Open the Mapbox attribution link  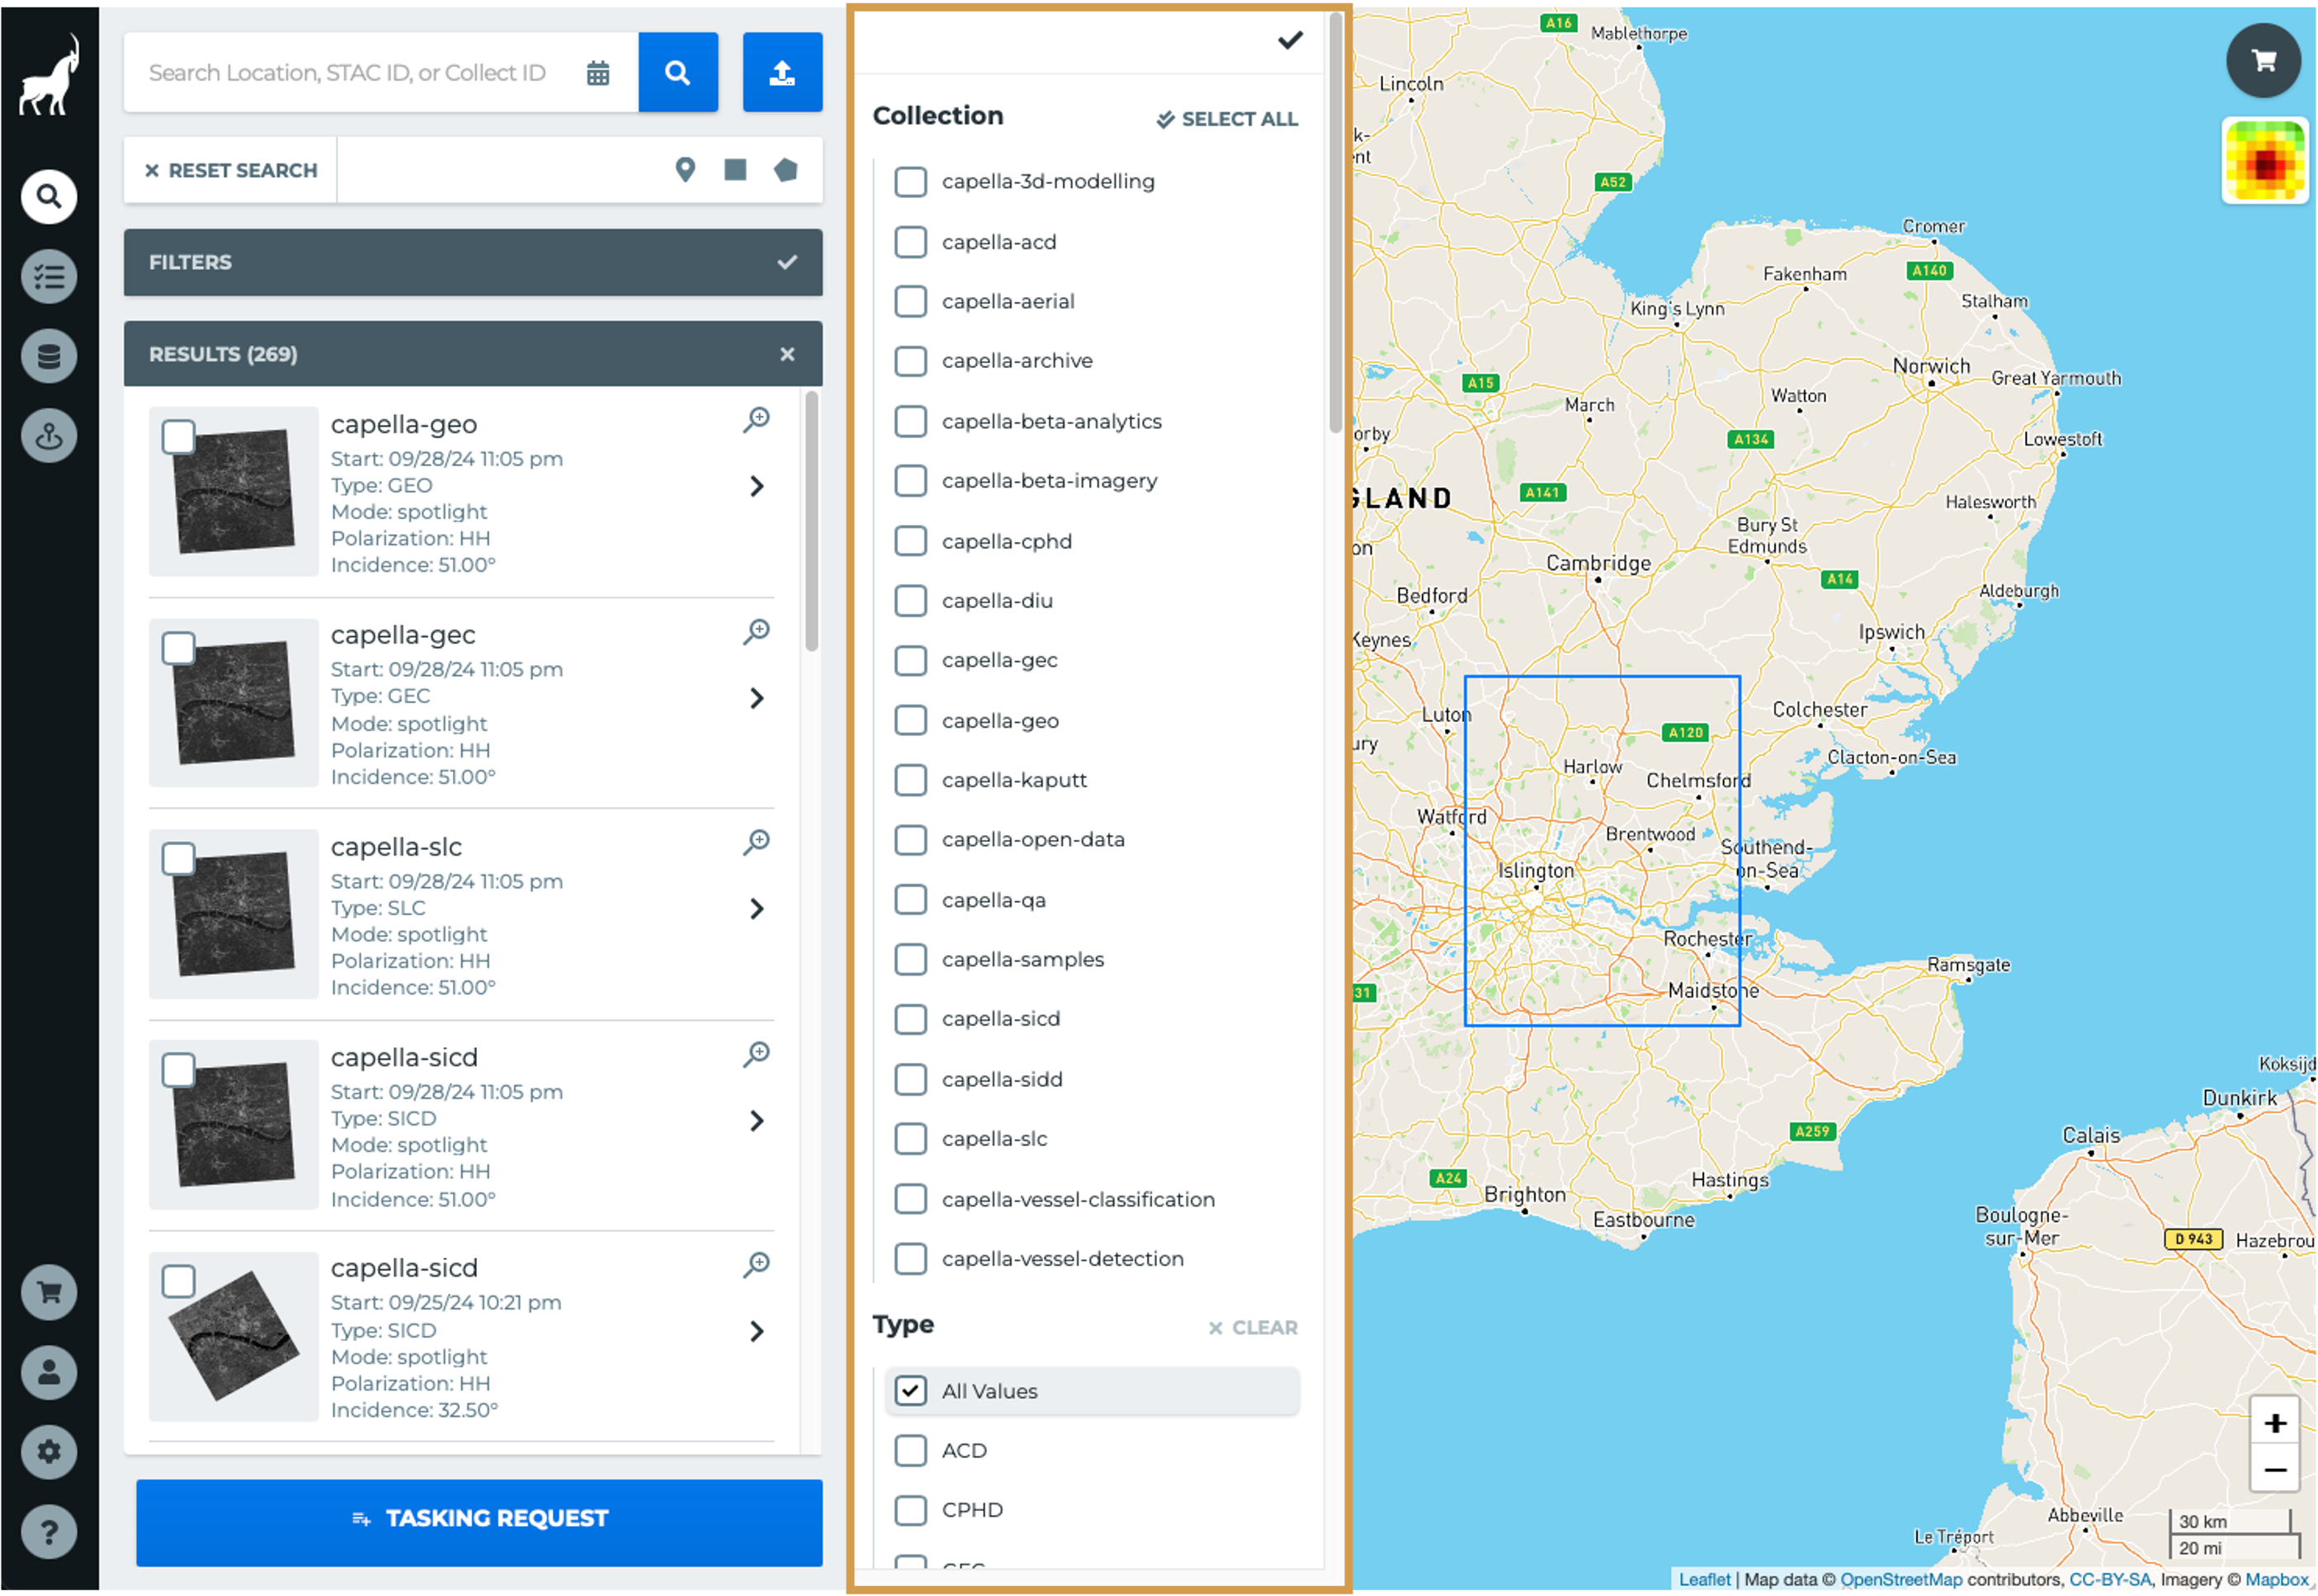point(2276,1580)
